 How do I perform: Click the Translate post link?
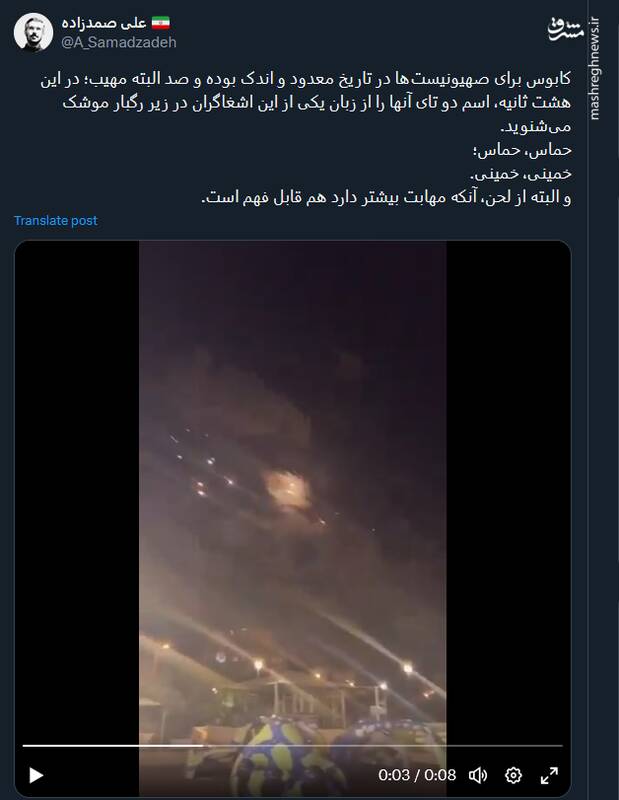click(56, 220)
